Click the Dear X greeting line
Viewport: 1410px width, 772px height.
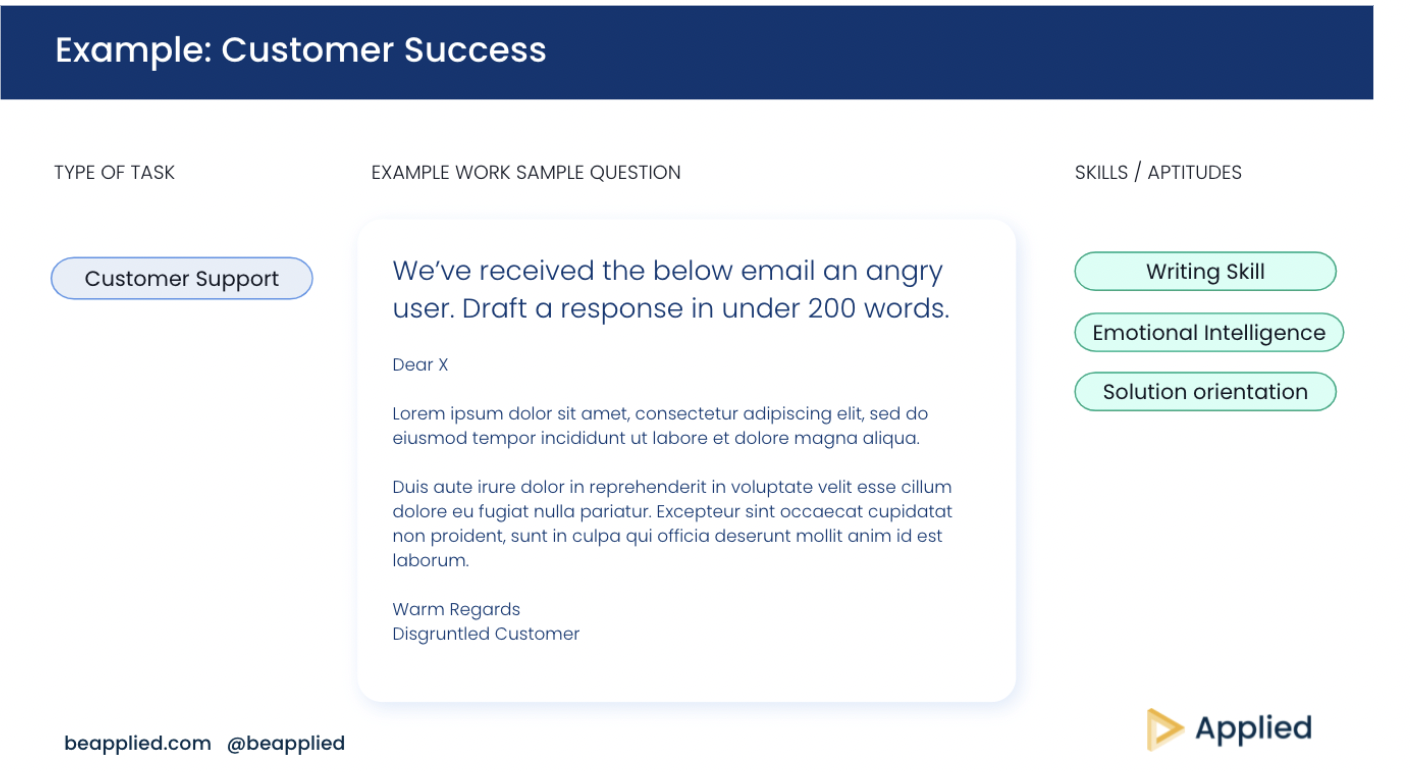tap(420, 365)
